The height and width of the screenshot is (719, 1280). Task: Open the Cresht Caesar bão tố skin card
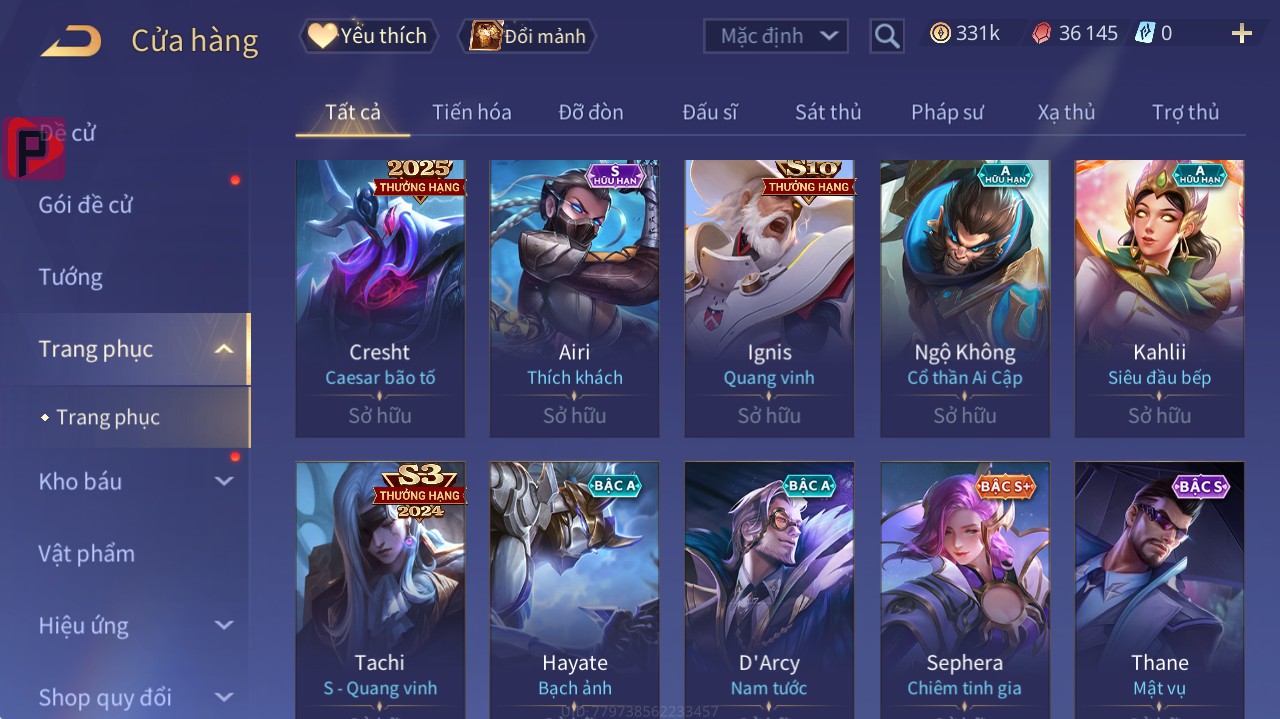pyautogui.click(x=380, y=298)
